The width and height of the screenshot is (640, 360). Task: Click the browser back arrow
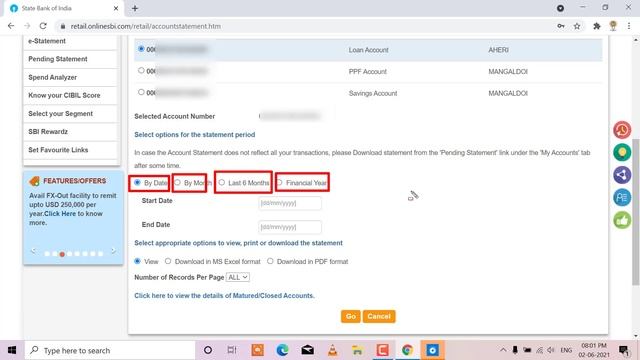click(11, 26)
